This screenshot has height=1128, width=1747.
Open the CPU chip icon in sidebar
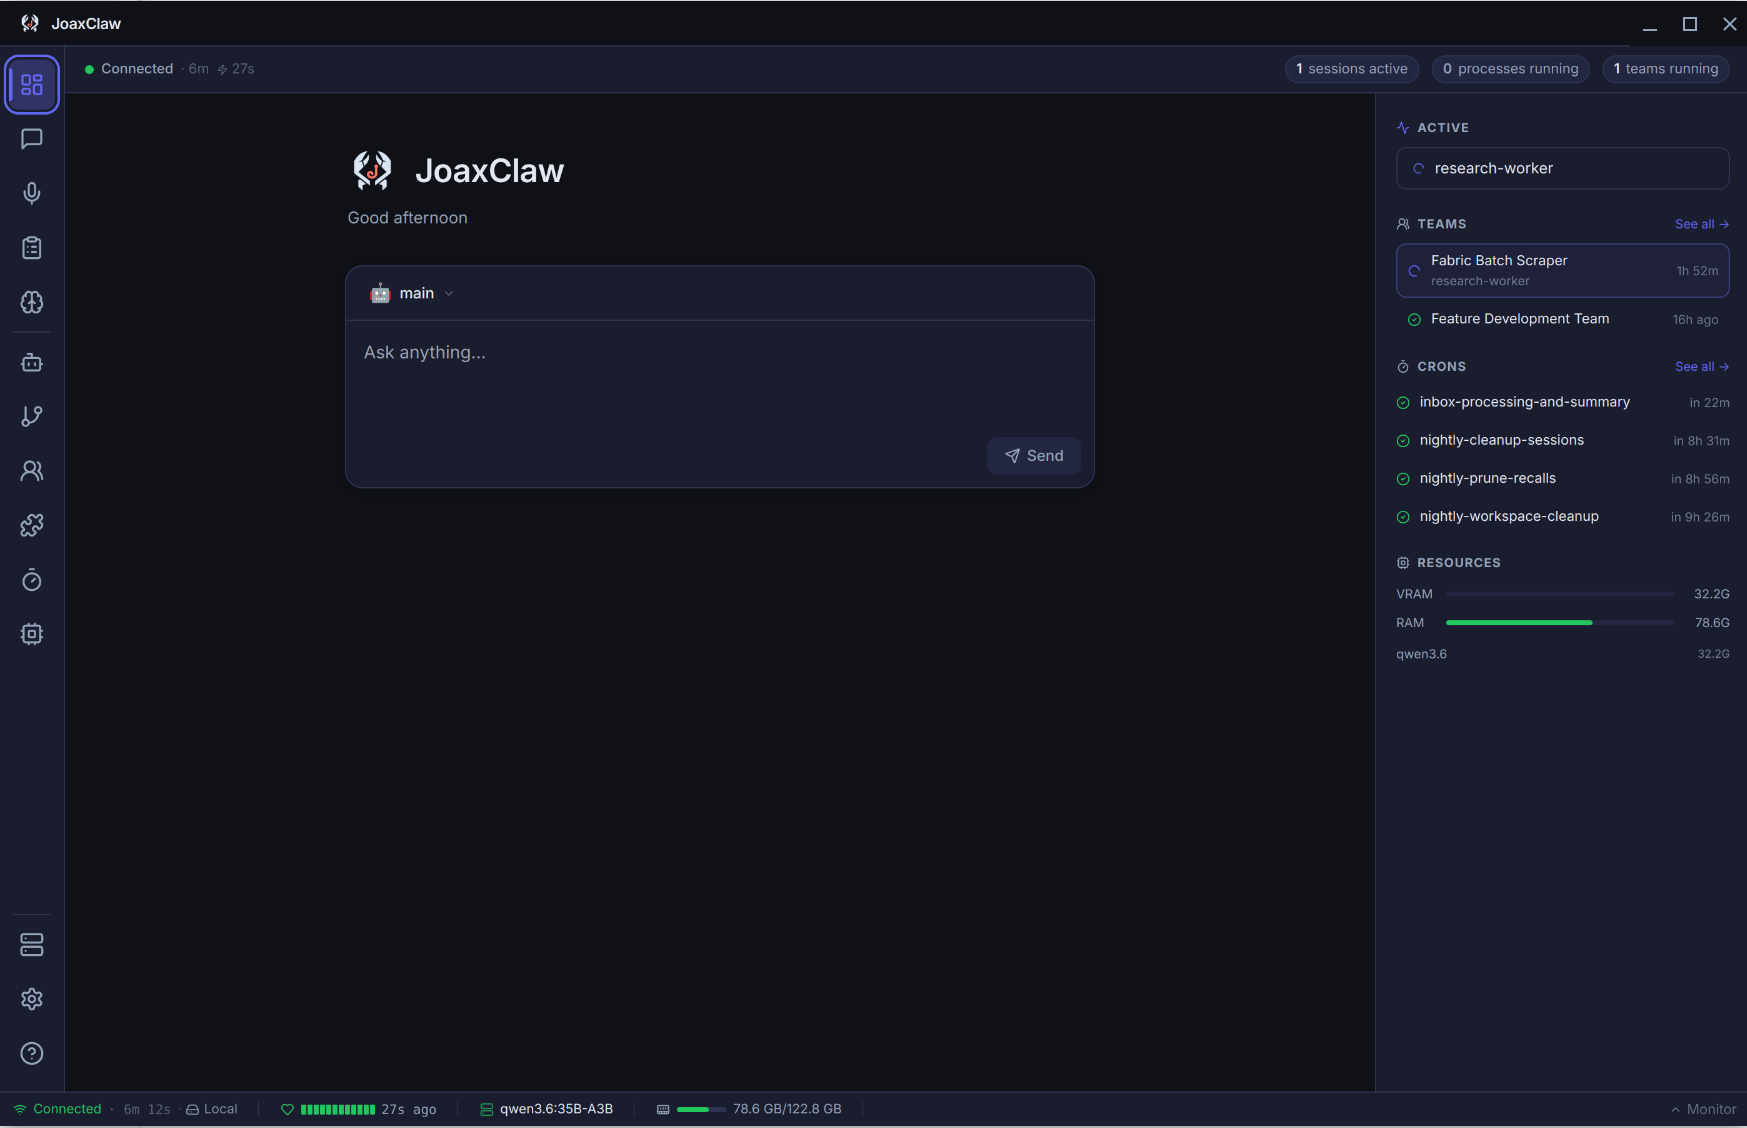tap(32, 634)
